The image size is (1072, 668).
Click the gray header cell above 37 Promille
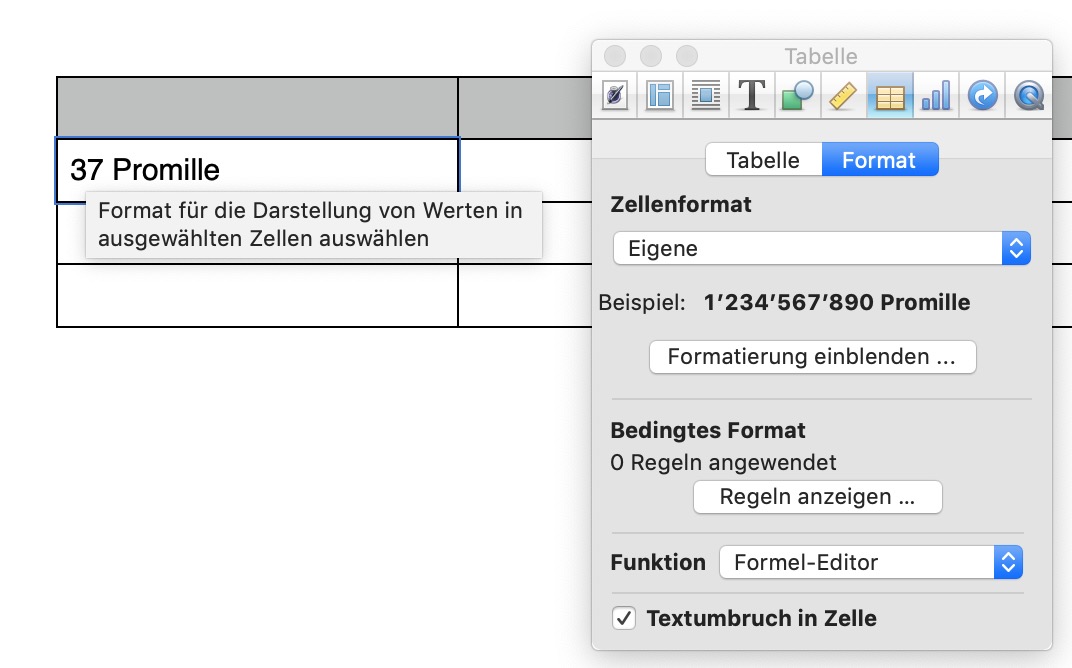click(257, 108)
